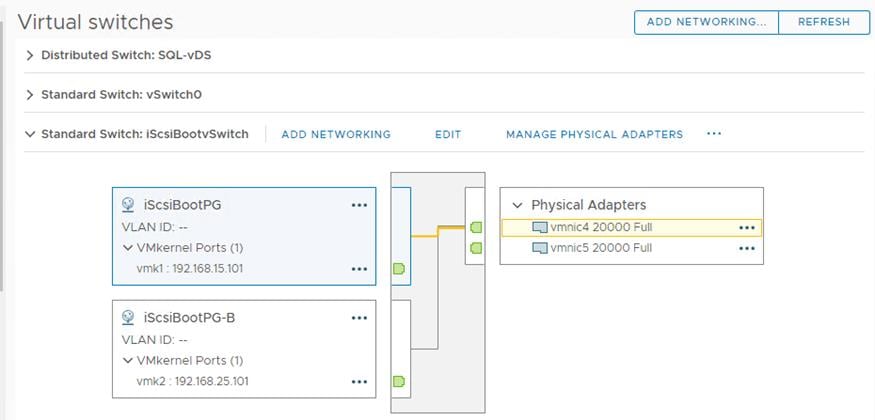This screenshot has width=875, height=420.
Task: Open the iScsiBootPG port group actions ellipsis
Action: [x=359, y=205]
